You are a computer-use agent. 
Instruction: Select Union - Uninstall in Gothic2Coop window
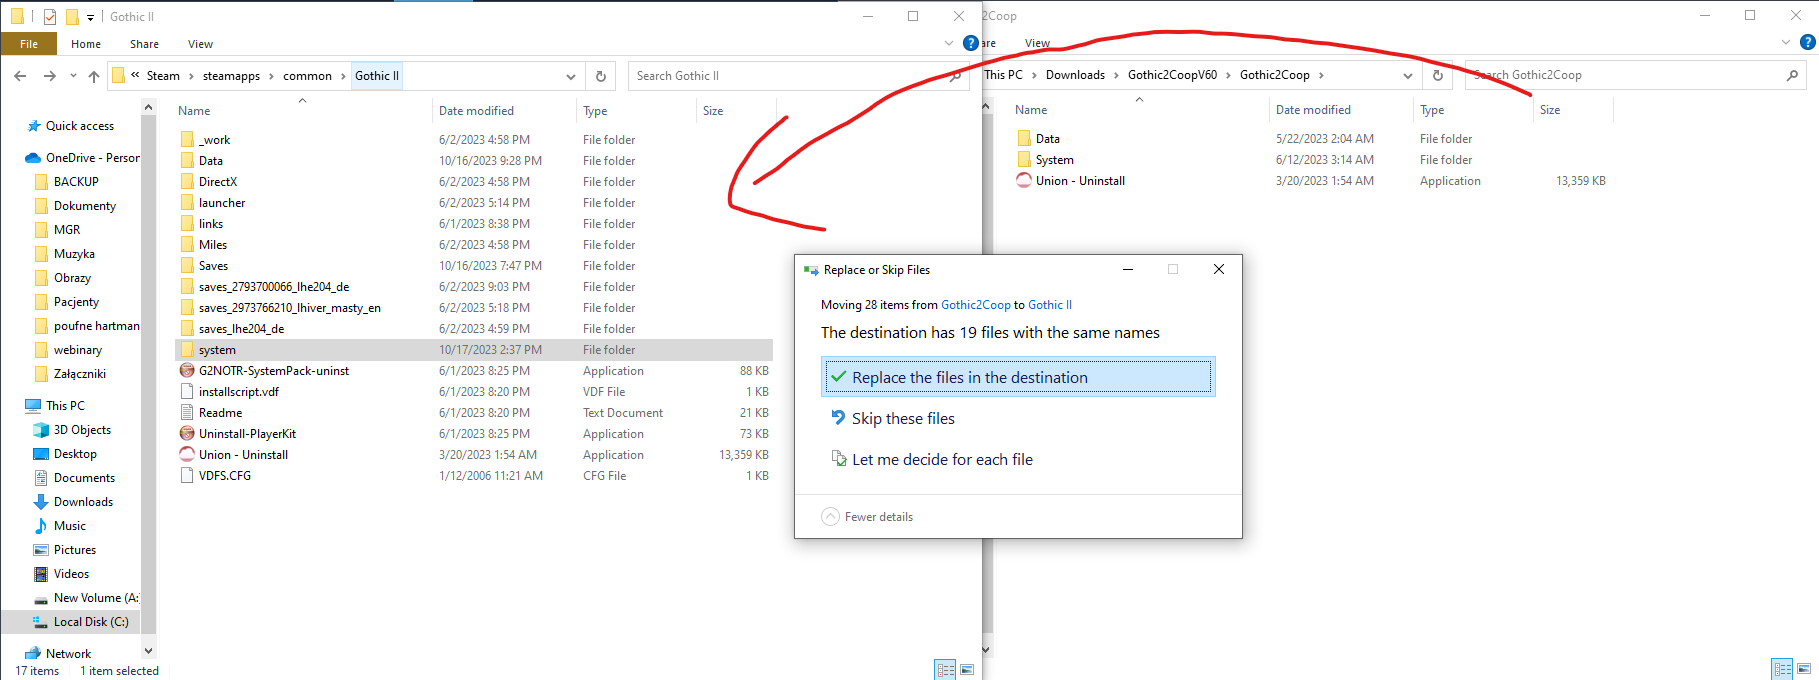click(1080, 181)
